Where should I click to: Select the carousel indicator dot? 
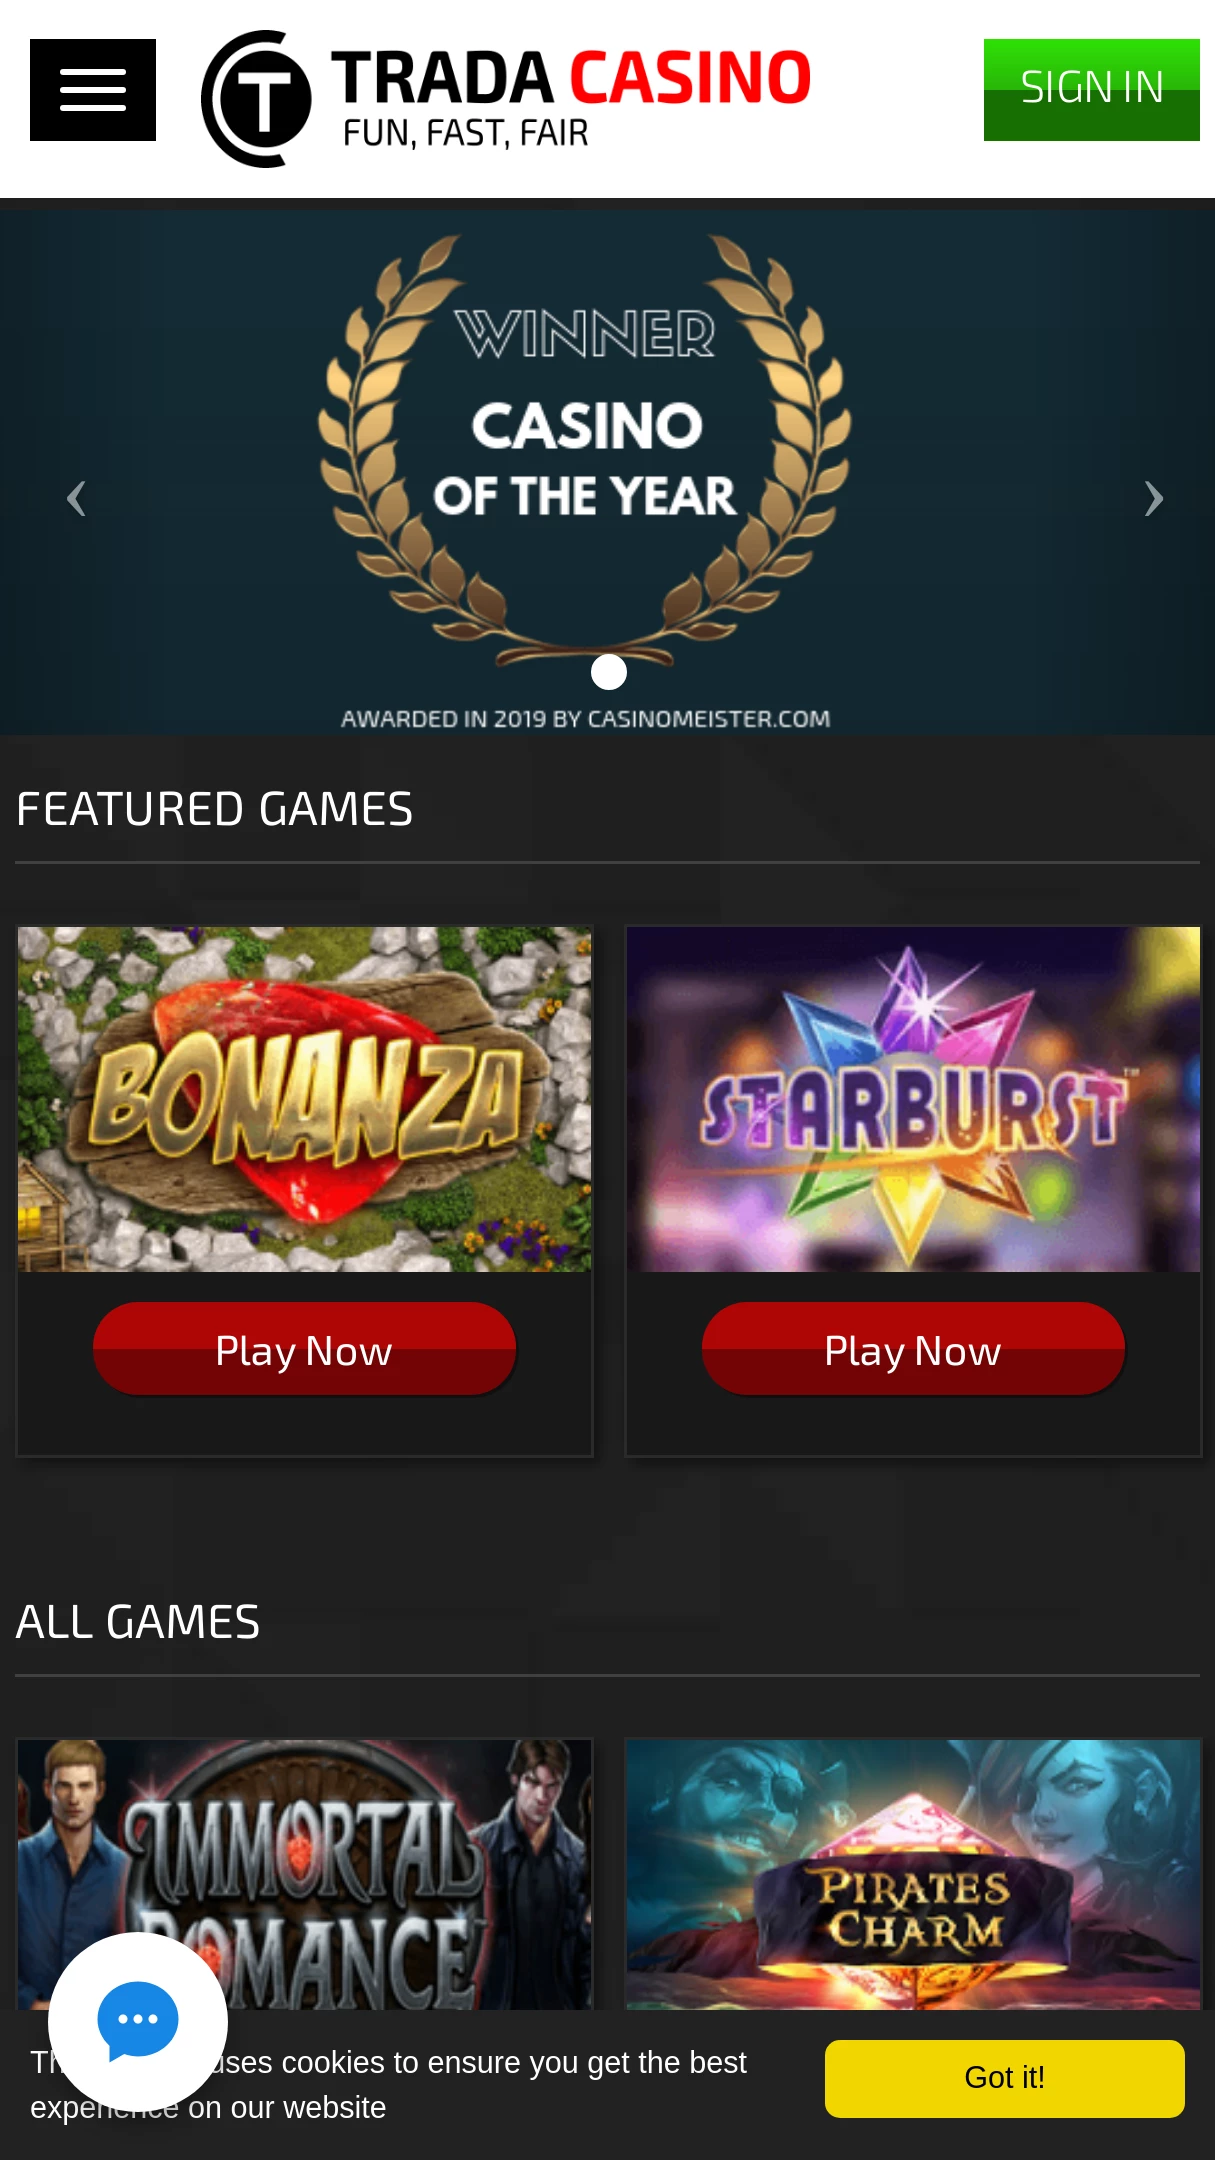click(x=609, y=672)
